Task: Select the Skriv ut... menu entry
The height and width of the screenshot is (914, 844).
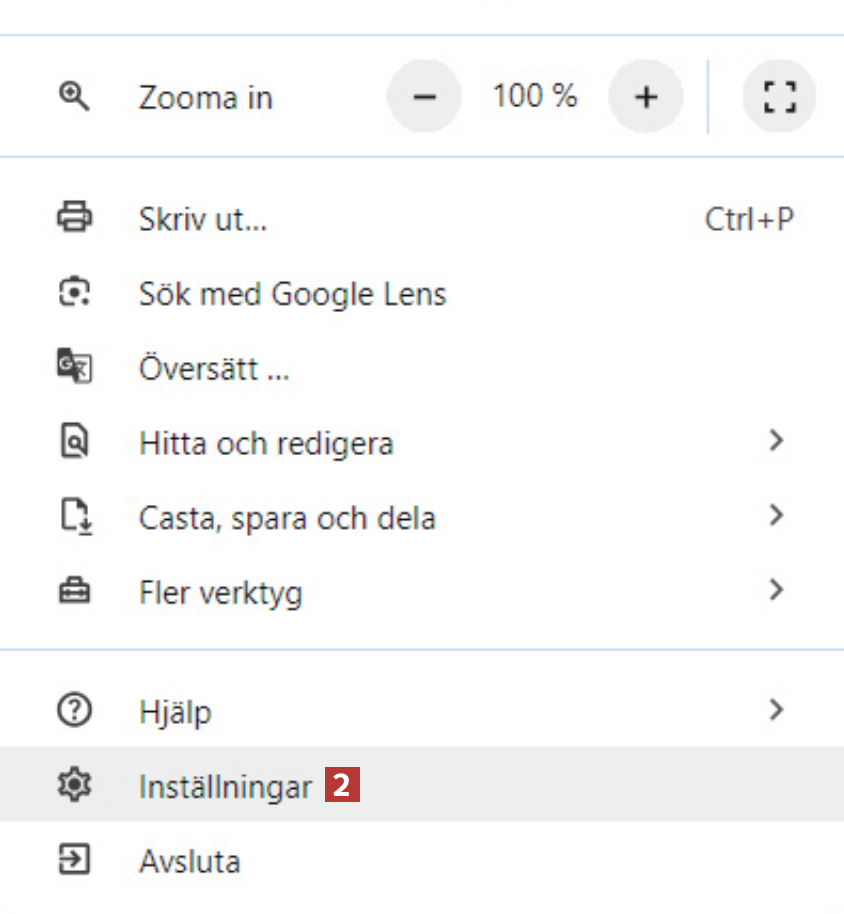Action: [203, 219]
